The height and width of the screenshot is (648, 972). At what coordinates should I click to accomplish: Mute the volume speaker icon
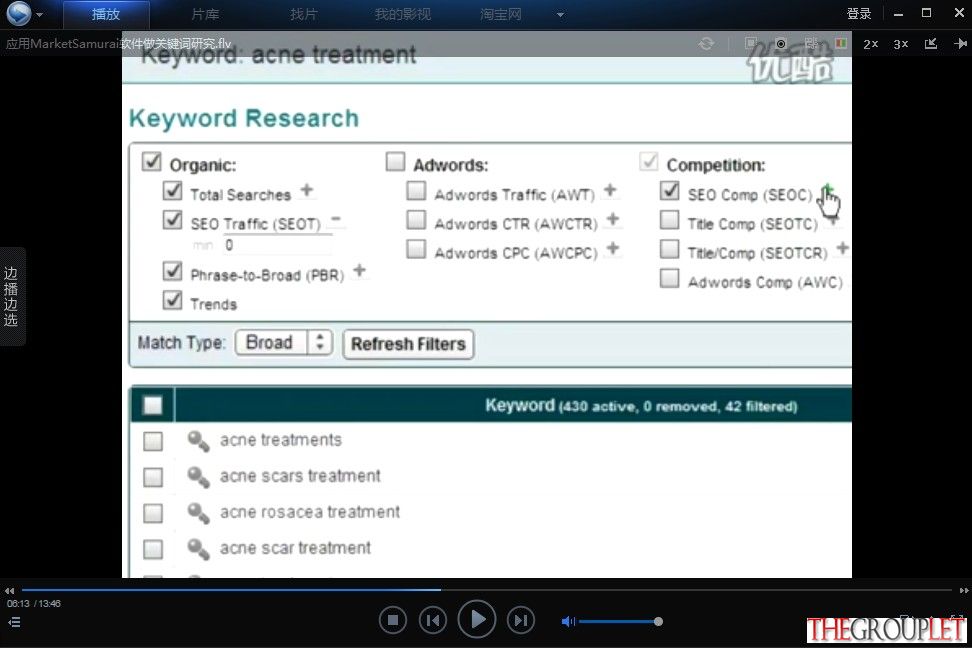(568, 621)
